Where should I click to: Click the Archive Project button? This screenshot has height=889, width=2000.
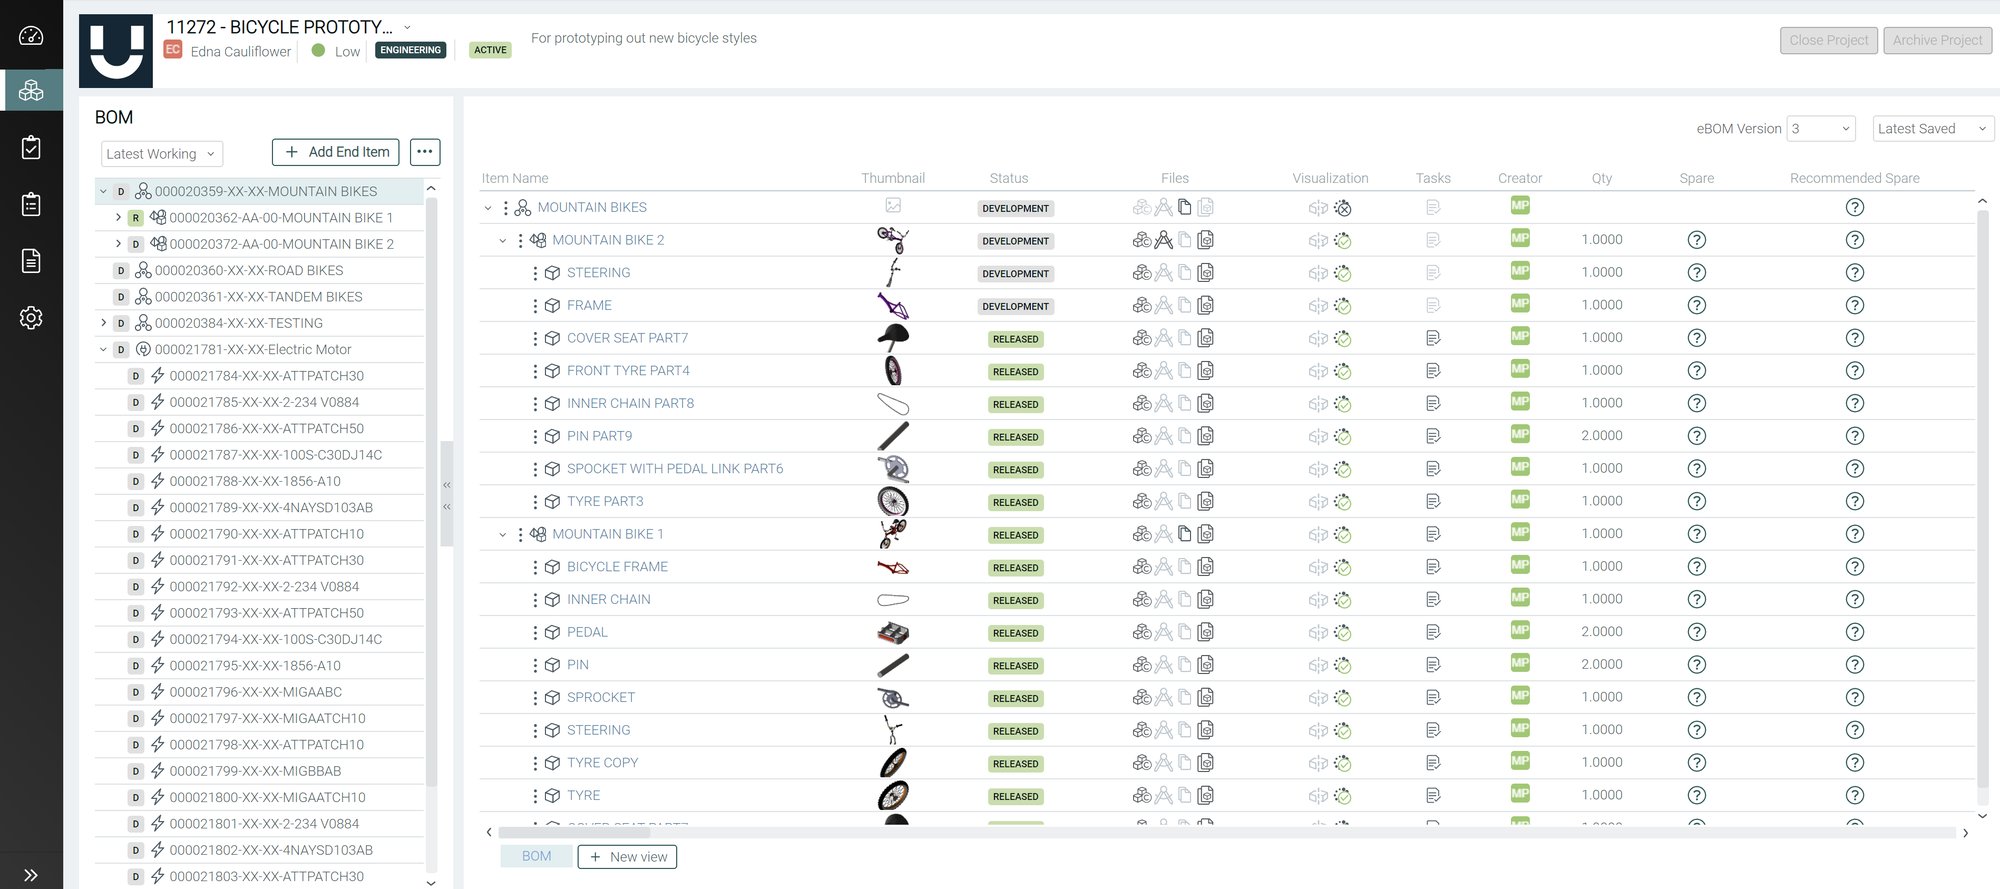pos(1937,40)
